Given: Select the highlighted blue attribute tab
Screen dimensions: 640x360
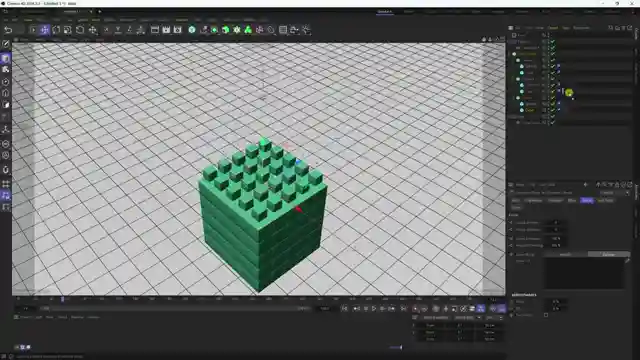Looking at the screenshot, I should point(587,200).
